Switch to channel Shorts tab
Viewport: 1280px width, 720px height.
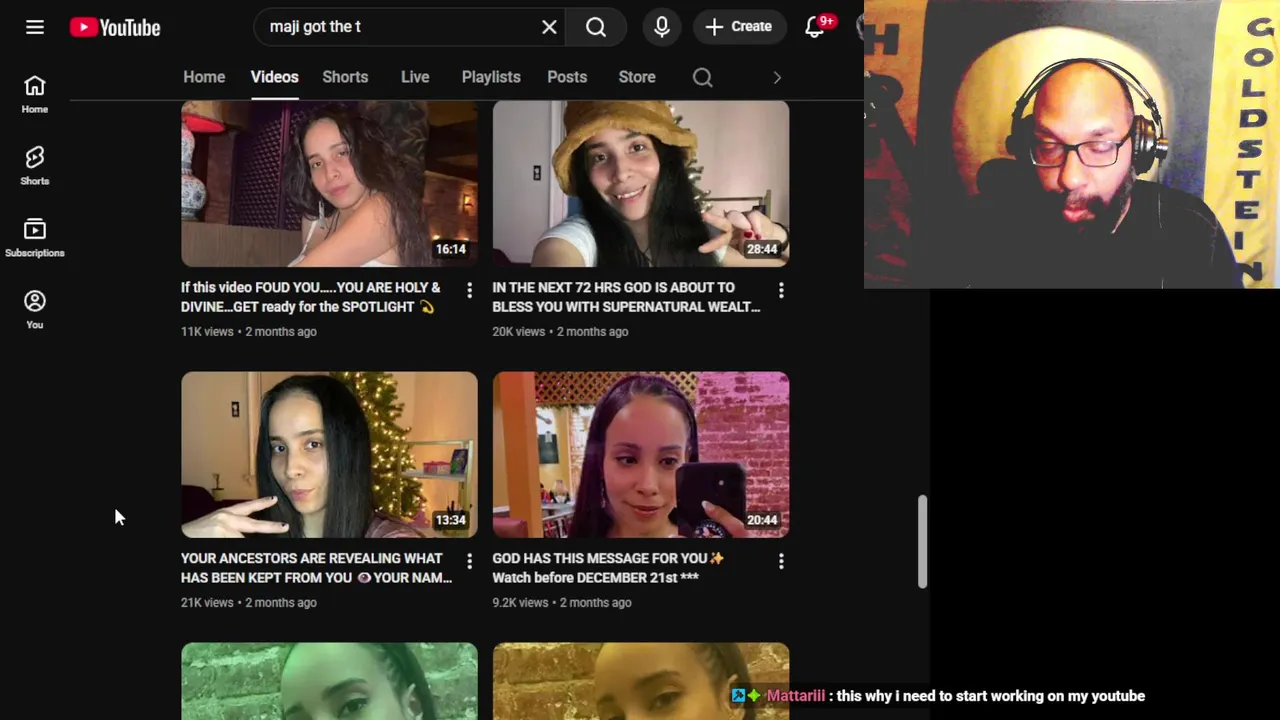pyautogui.click(x=345, y=77)
